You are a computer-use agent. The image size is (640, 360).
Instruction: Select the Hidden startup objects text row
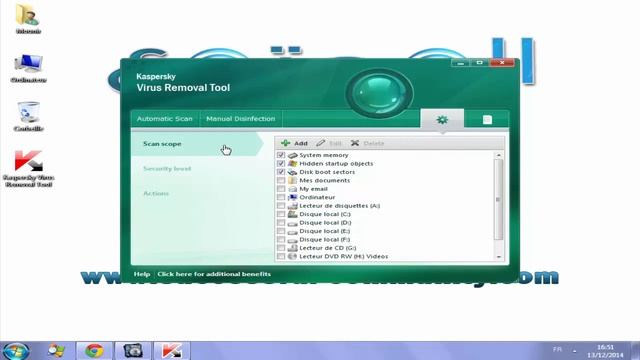(x=336, y=163)
